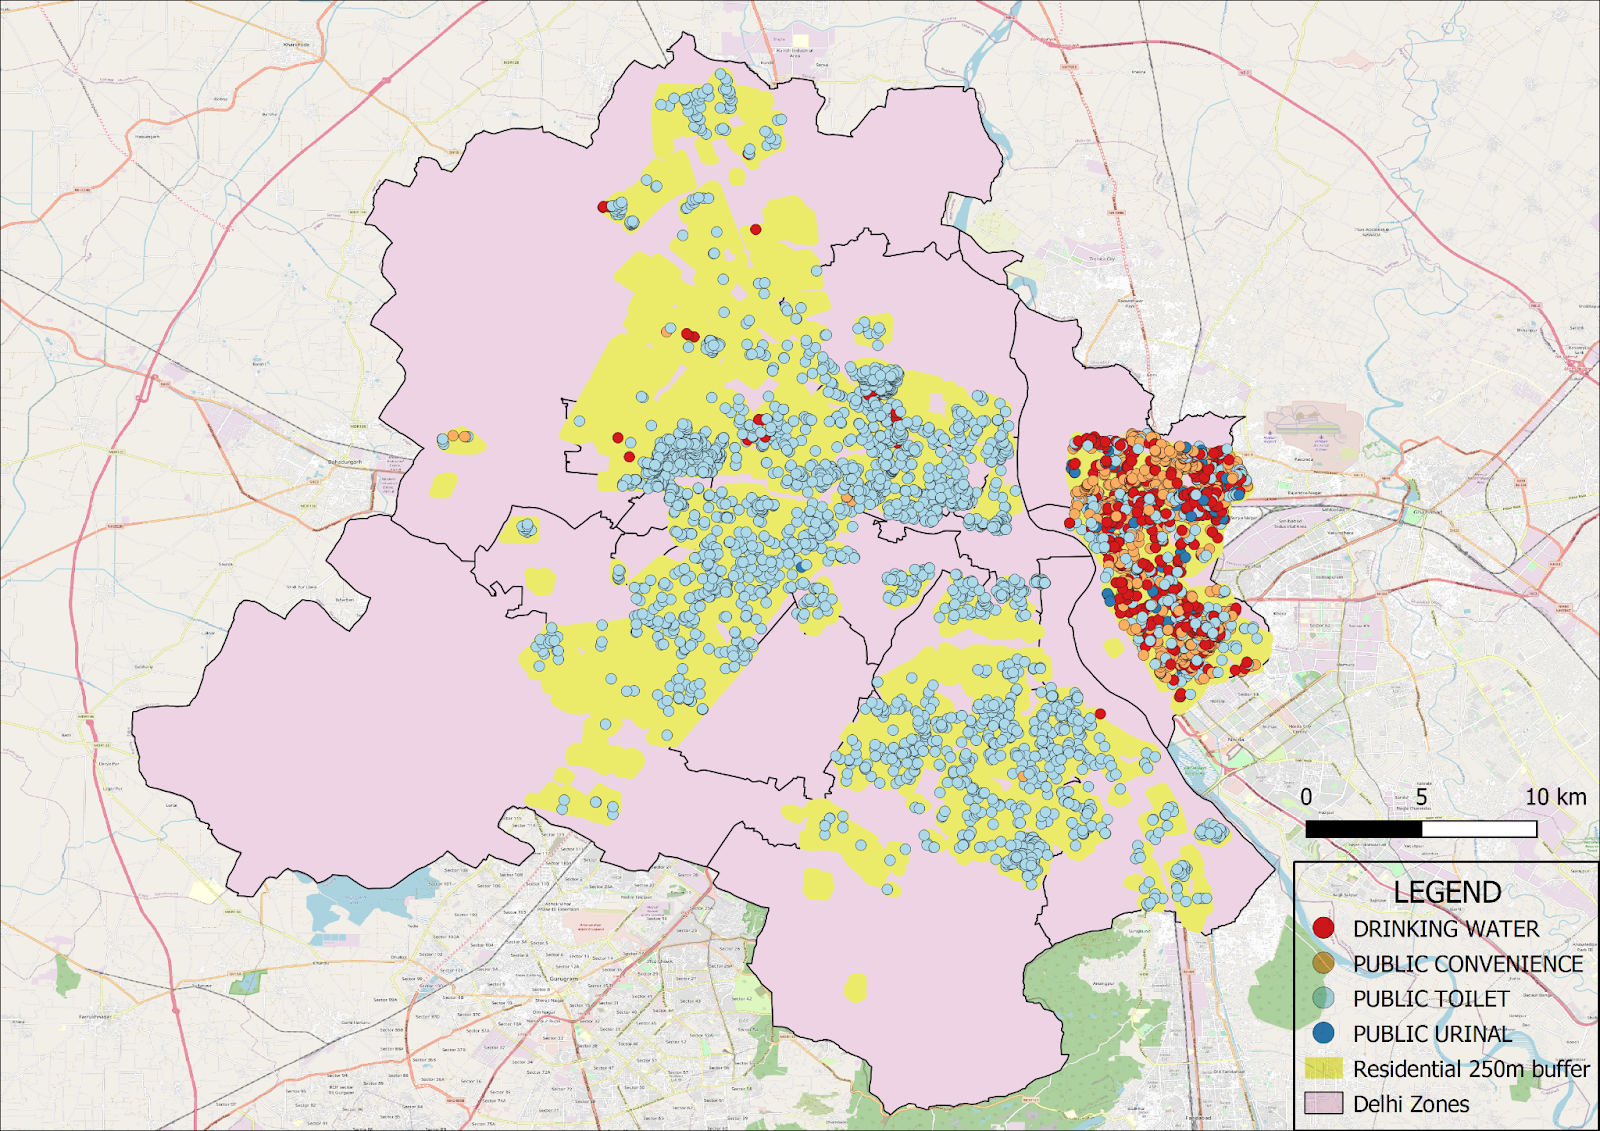
Task: Select the Residential 250m buffer legend swatch
Action: (1324, 1068)
